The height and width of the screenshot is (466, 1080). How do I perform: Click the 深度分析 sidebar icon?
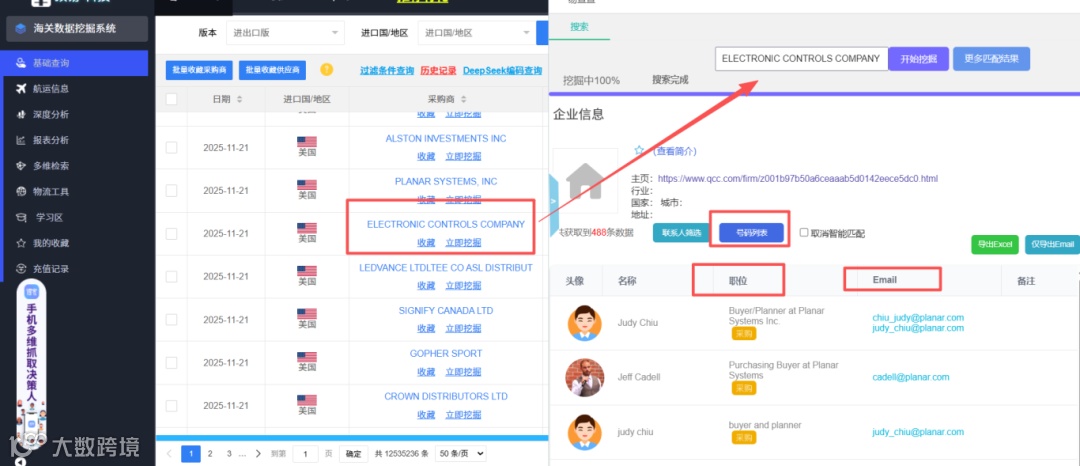[x=21, y=114]
